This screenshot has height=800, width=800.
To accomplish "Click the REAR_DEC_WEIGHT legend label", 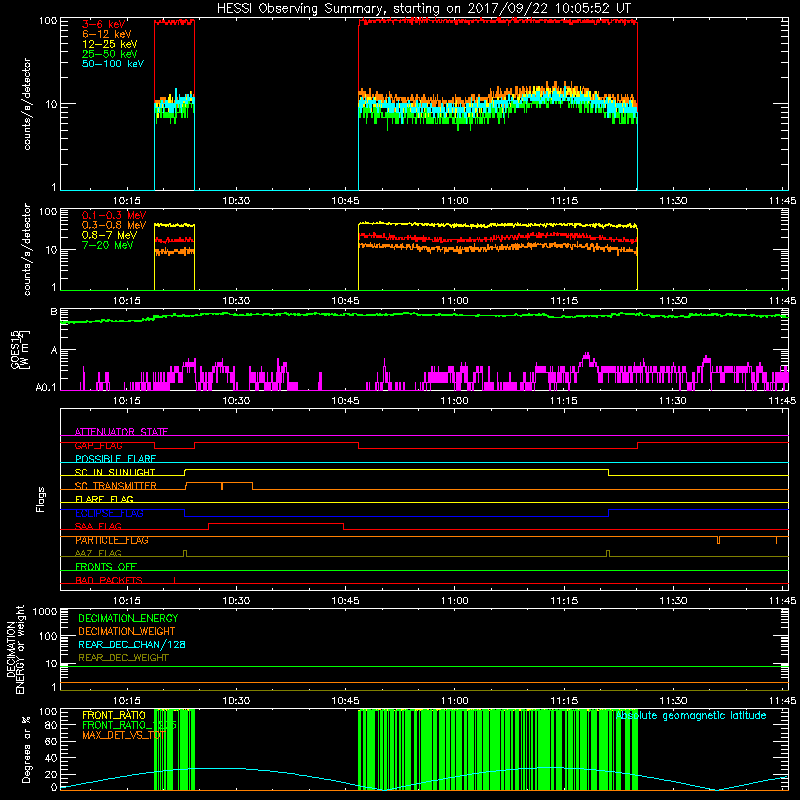I will tap(123, 658).
